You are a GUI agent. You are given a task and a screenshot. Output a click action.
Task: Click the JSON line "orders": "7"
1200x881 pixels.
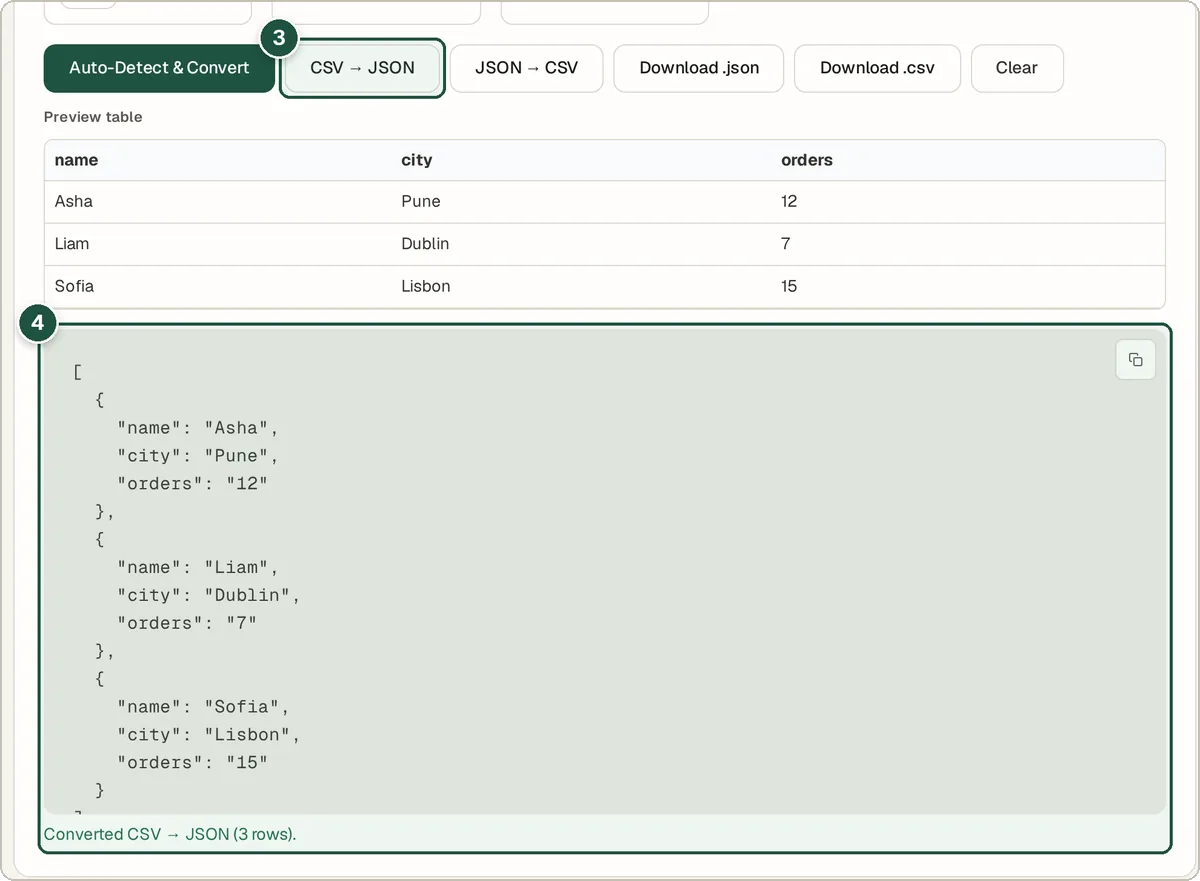[x=187, y=623]
